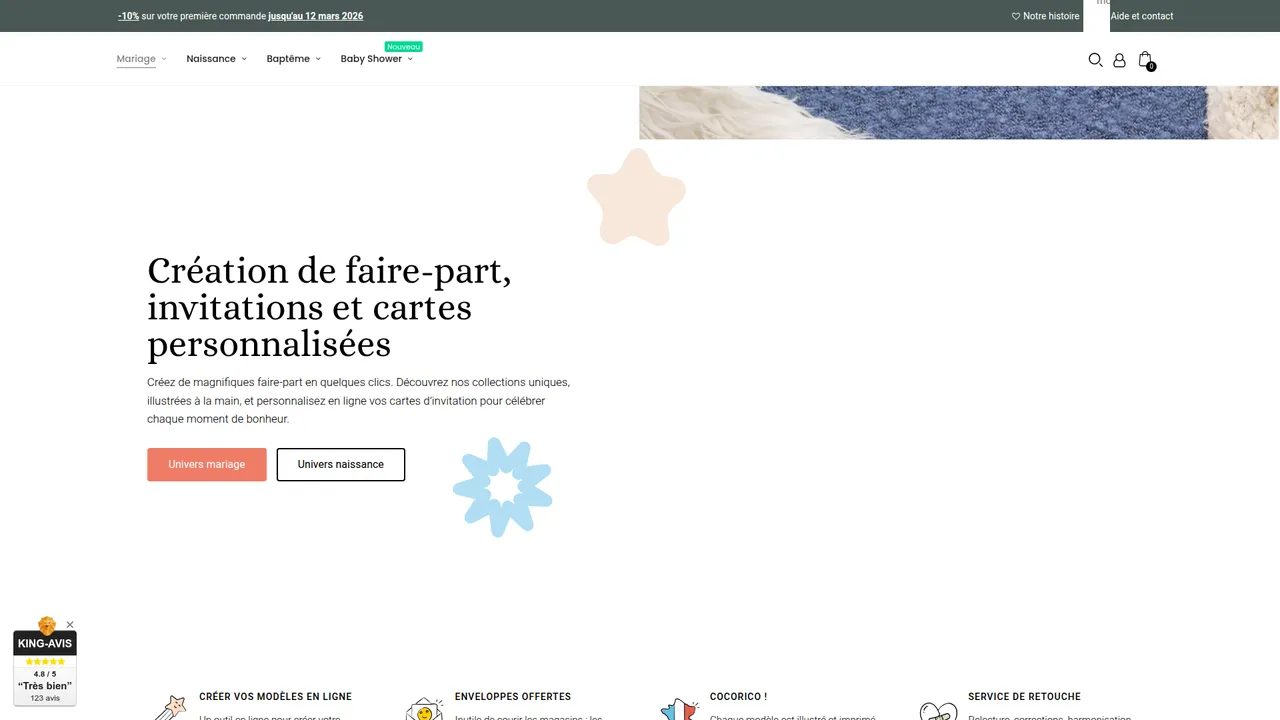
Task: Click the heart bandage retouch service icon
Action: [938, 709]
